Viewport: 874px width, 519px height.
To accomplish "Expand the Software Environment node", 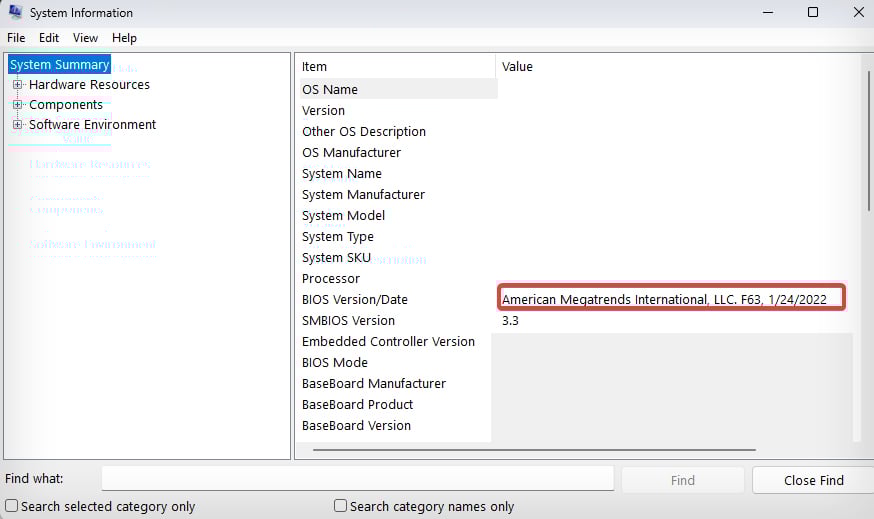I will pyautogui.click(x=17, y=125).
